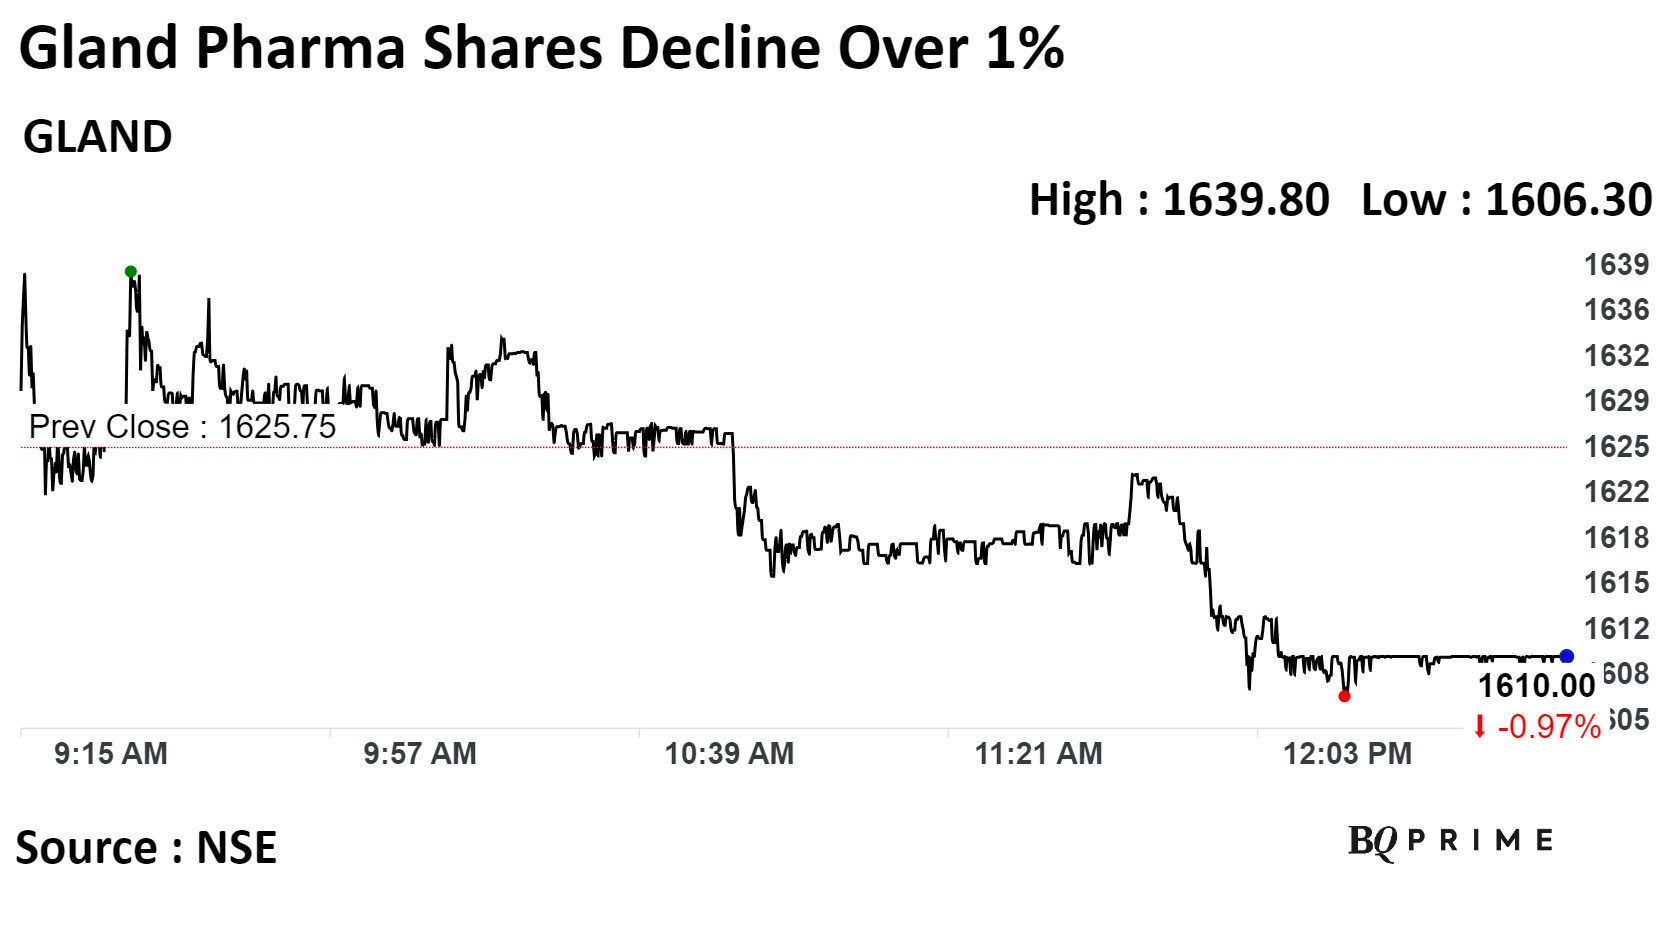Viewport: 1668px width, 938px height.
Task: Click the blue current-price marker dot
Action: [1567, 656]
